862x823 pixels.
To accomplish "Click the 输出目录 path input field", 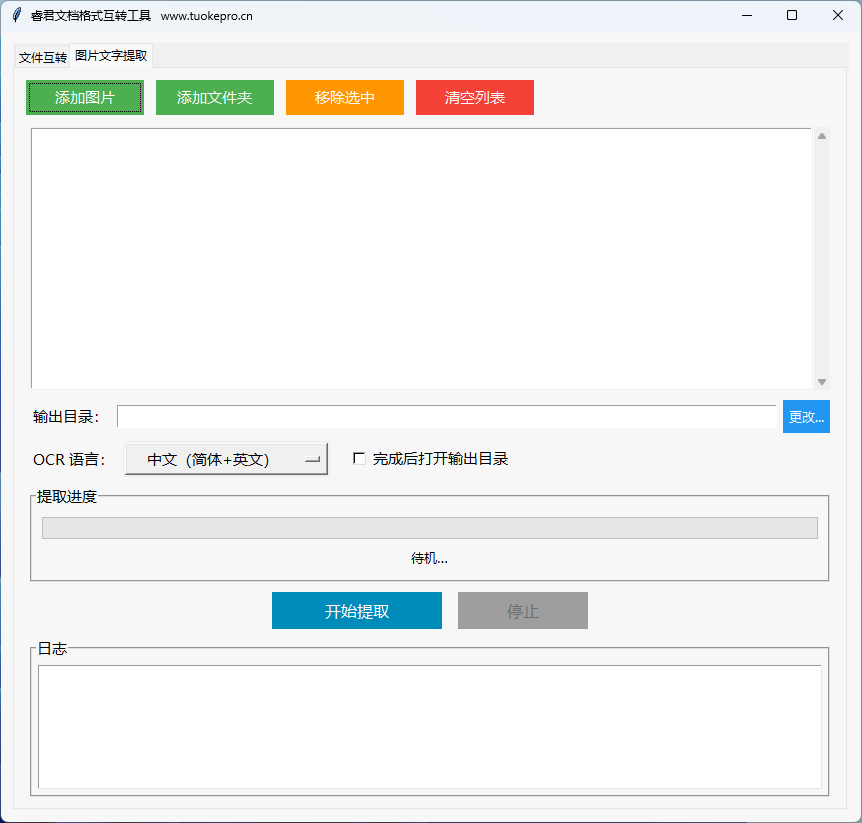I will [446, 417].
